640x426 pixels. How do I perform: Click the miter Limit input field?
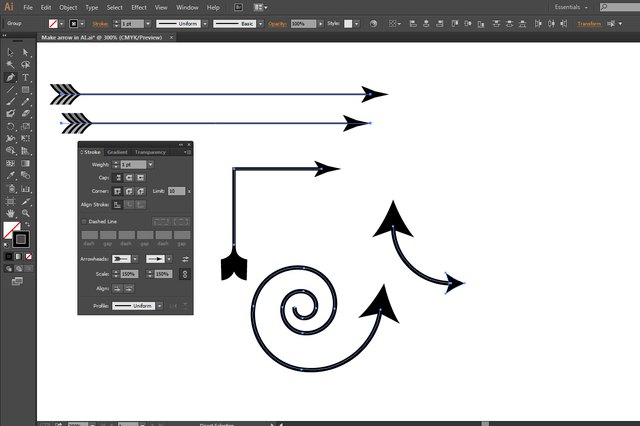(175, 190)
